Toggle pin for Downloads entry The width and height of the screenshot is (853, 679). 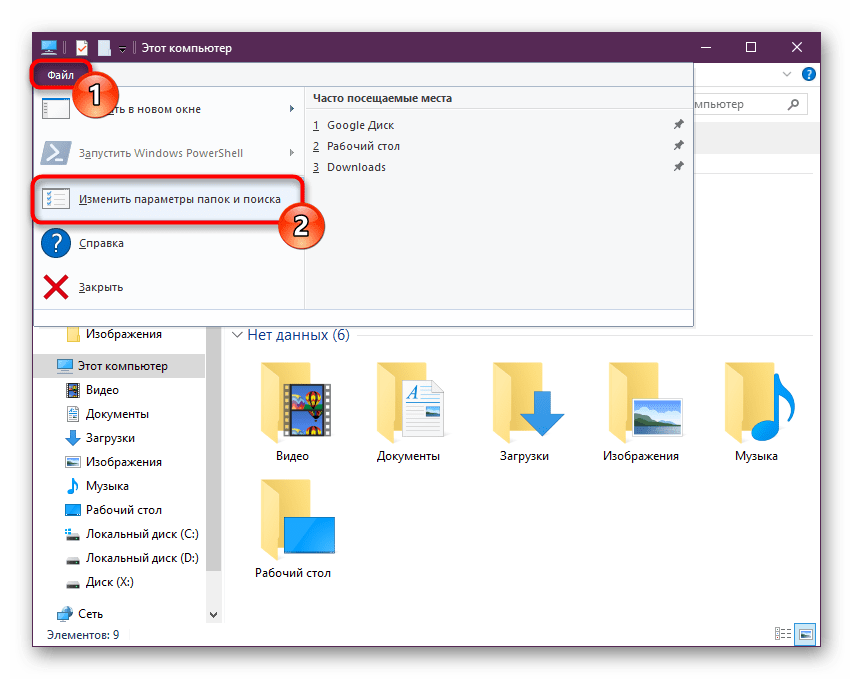678,167
